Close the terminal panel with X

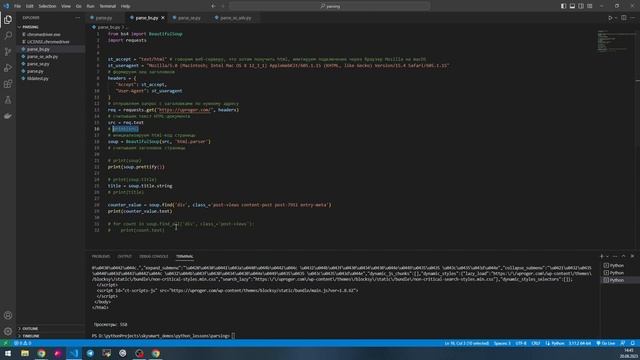(632, 256)
